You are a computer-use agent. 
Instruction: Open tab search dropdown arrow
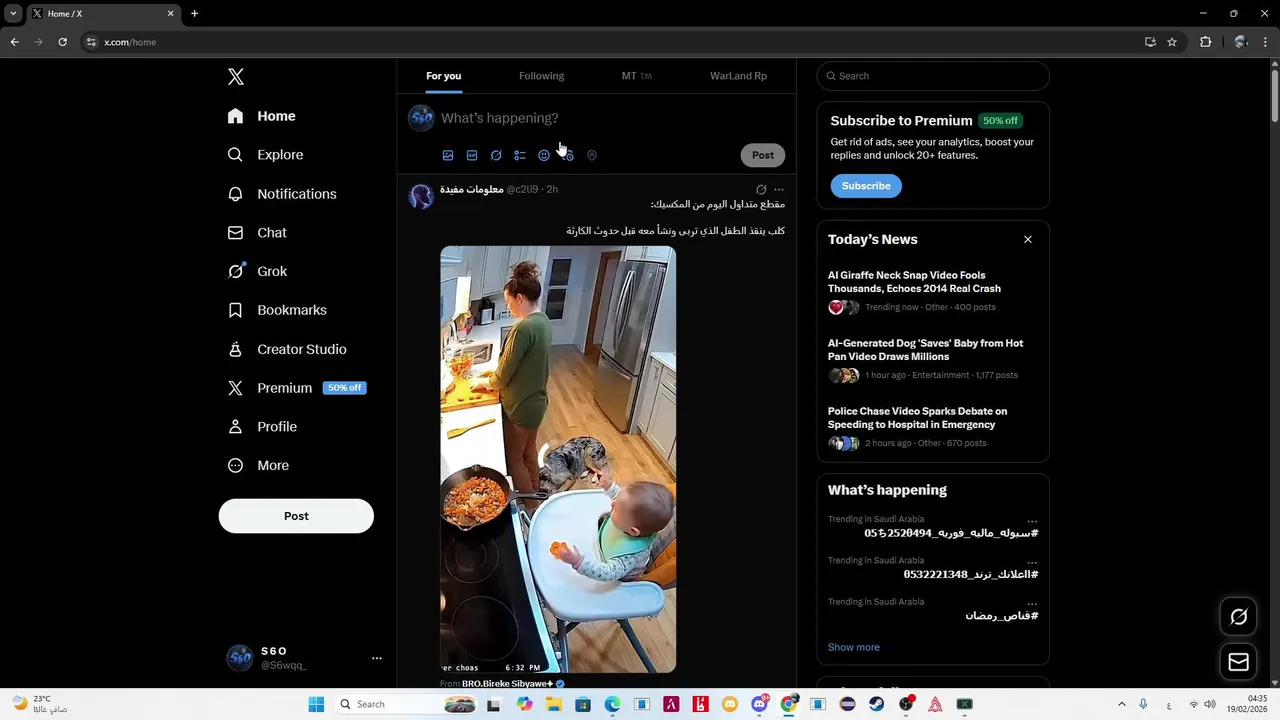tap(13, 14)
